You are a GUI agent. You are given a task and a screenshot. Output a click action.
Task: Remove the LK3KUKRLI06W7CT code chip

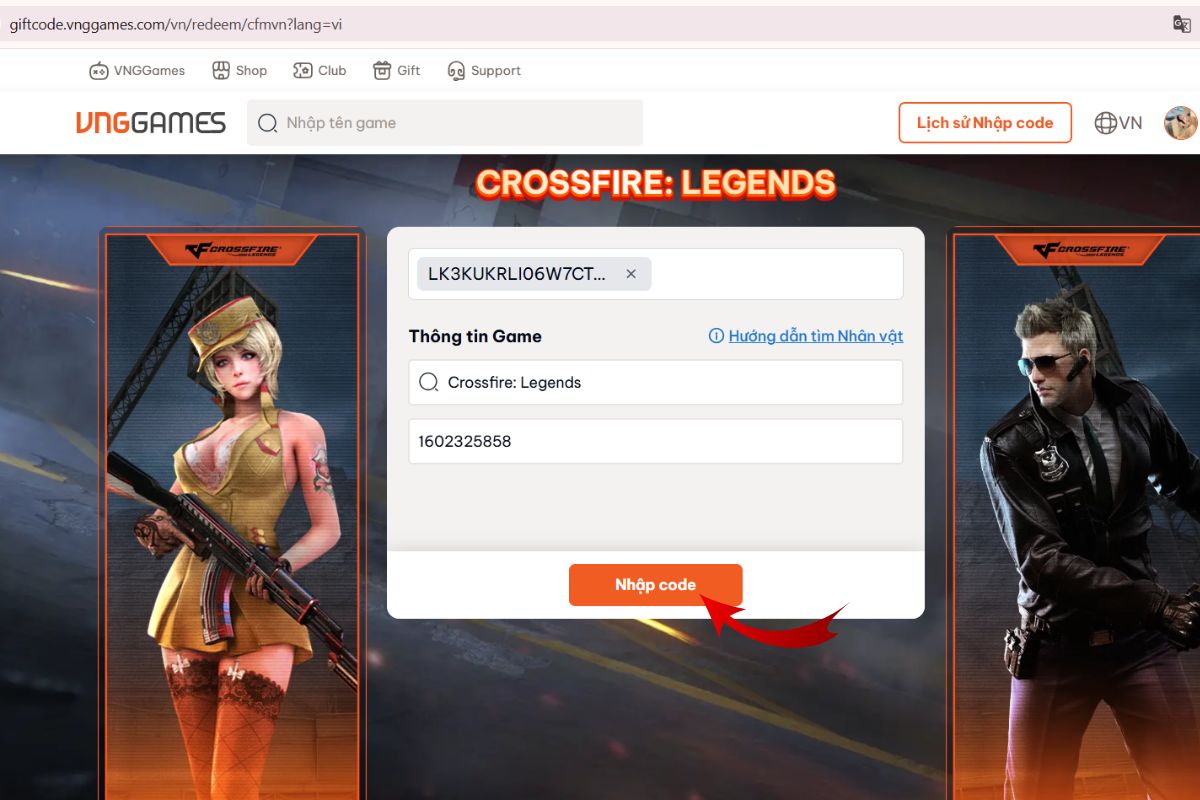pos(631,274)
